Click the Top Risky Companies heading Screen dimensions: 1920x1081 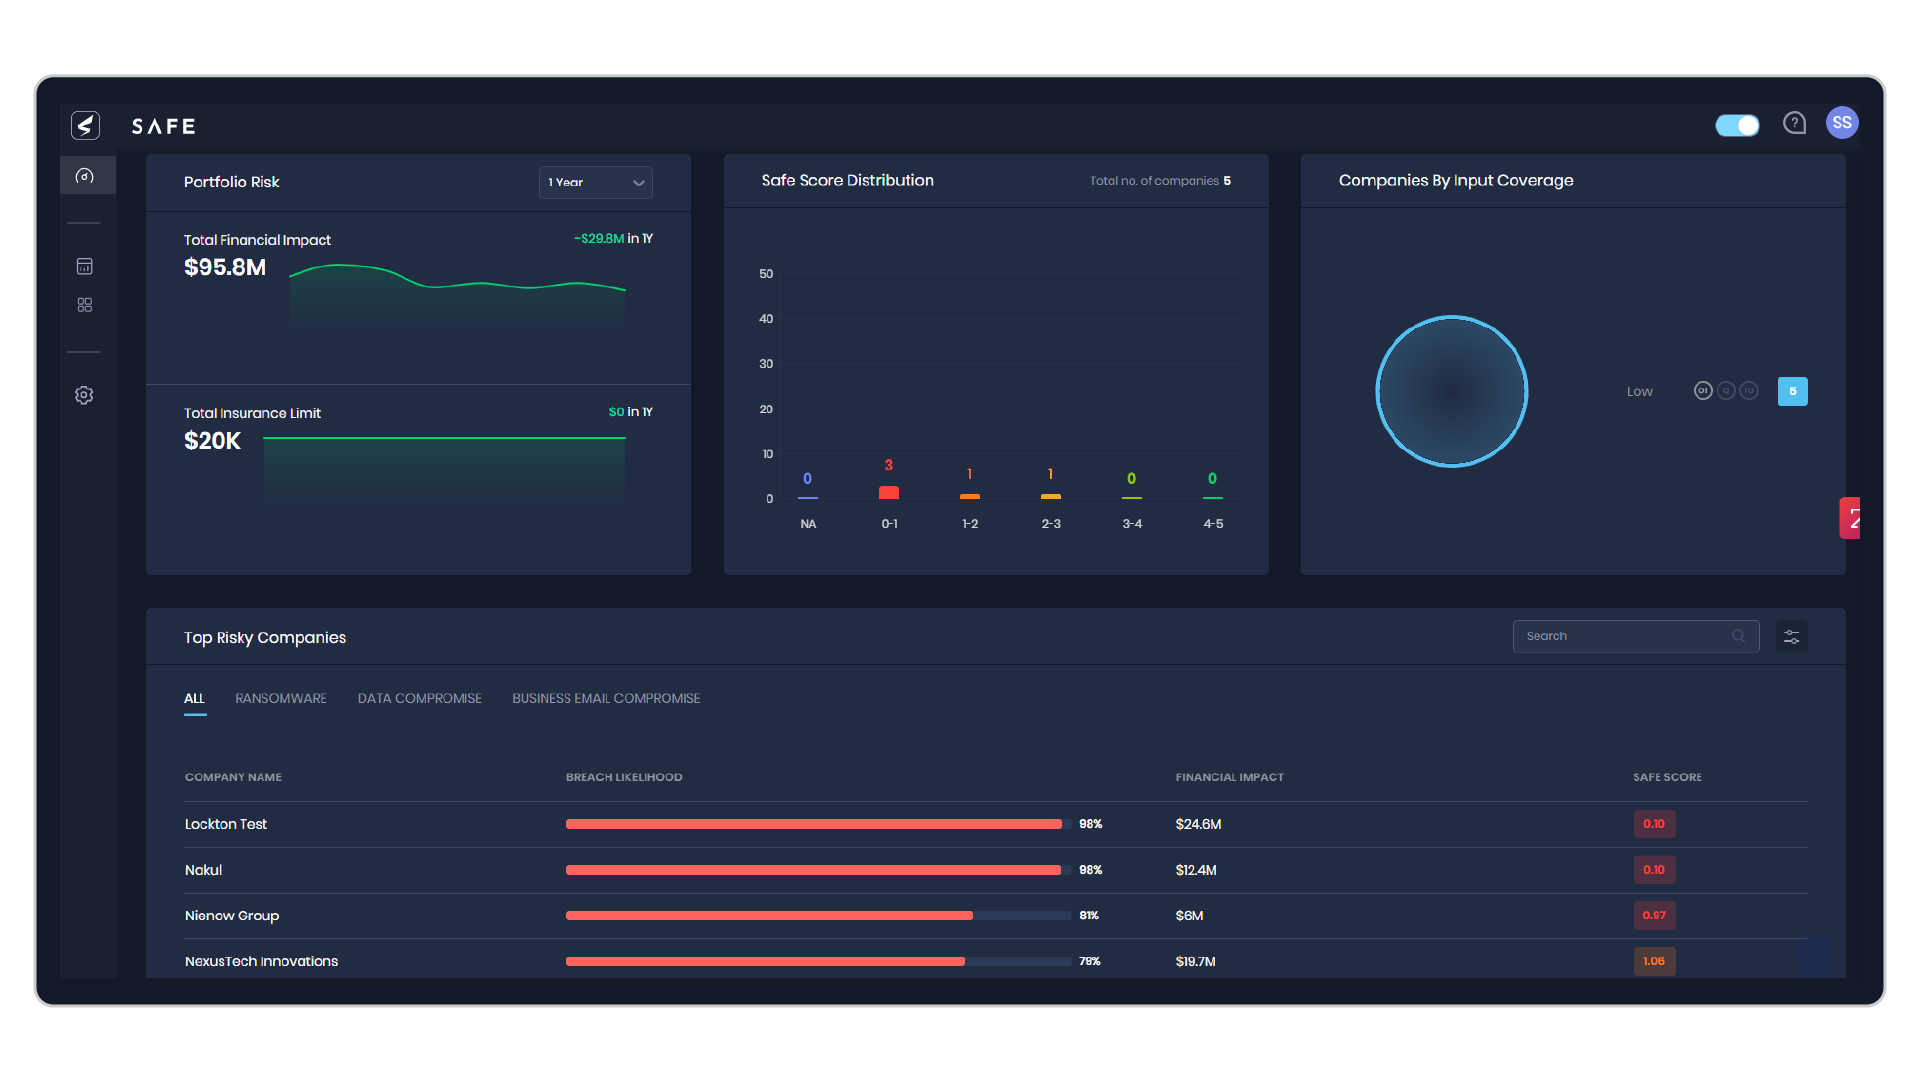coord(265,637)
